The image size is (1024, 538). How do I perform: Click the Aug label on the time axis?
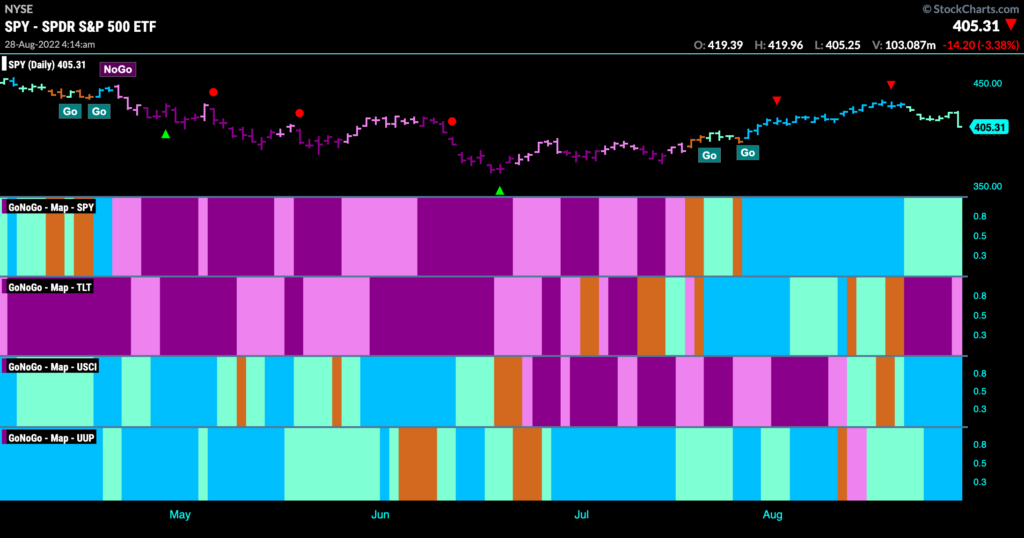tap(773, 514)
